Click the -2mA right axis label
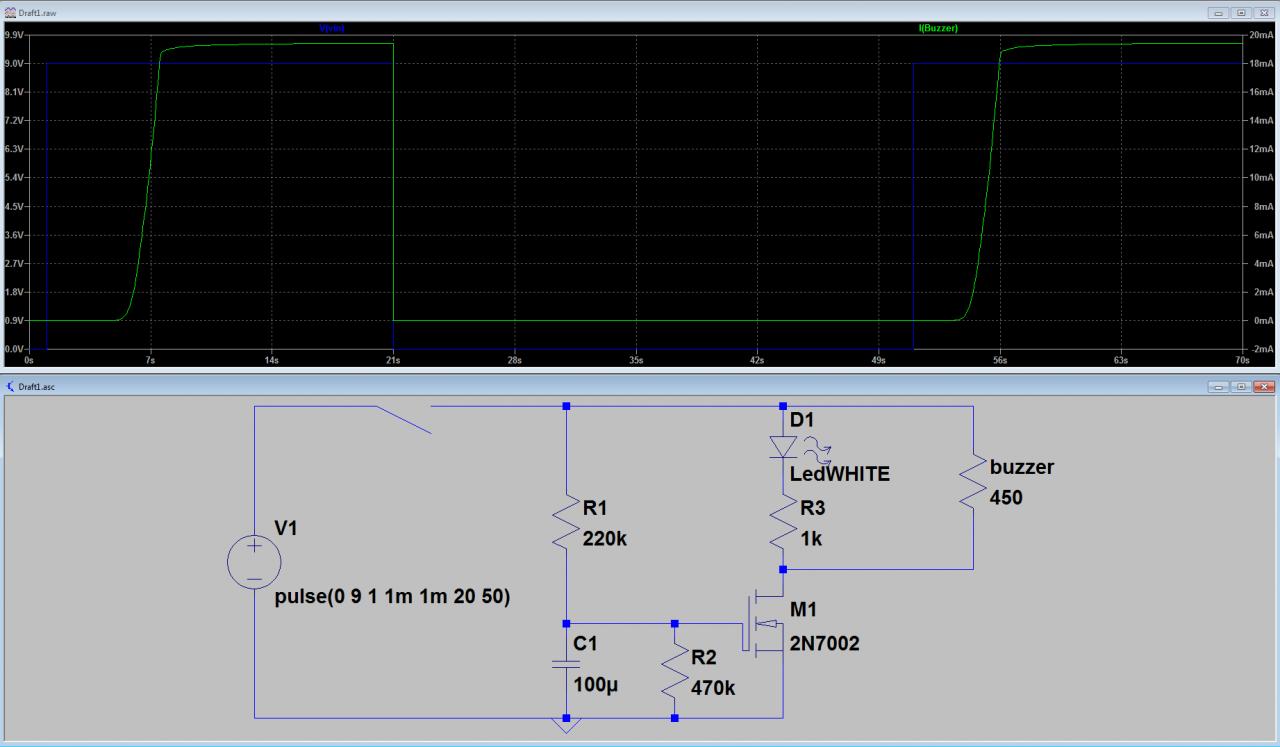This screenshot has width=1280, height=747. point(1263,349)
